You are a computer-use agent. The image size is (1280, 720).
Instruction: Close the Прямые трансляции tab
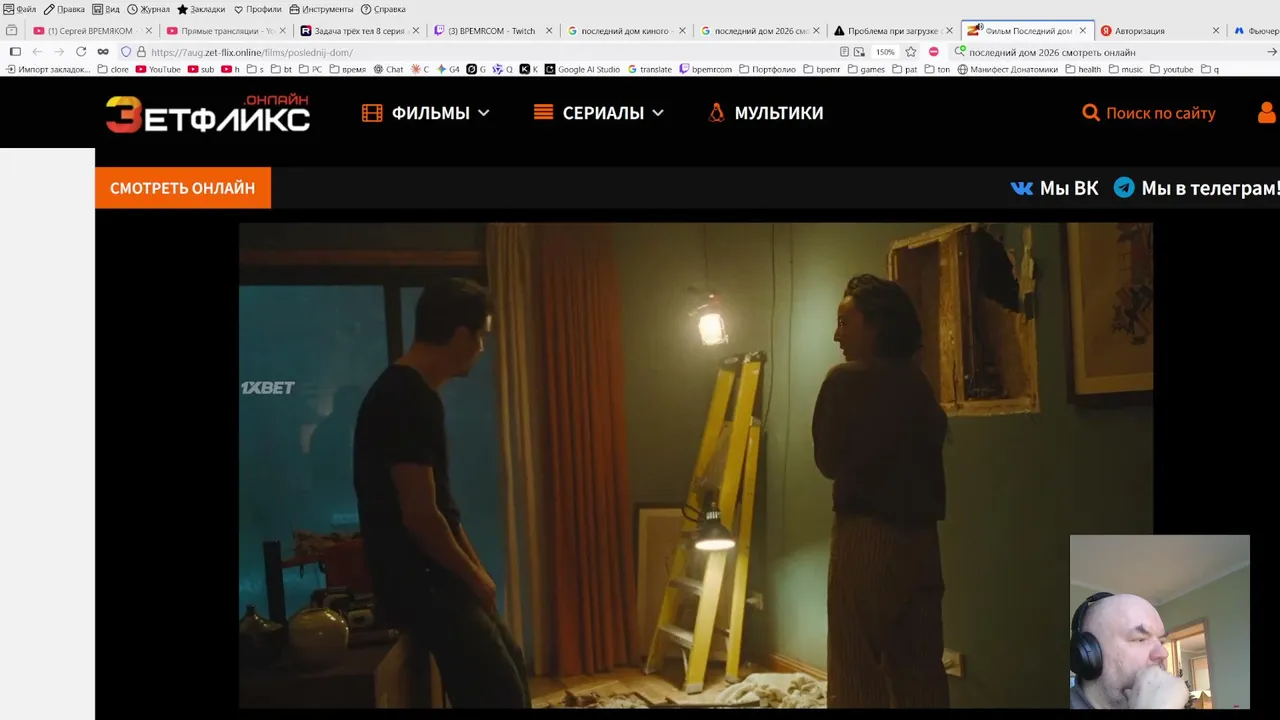(x=282, y=31)
